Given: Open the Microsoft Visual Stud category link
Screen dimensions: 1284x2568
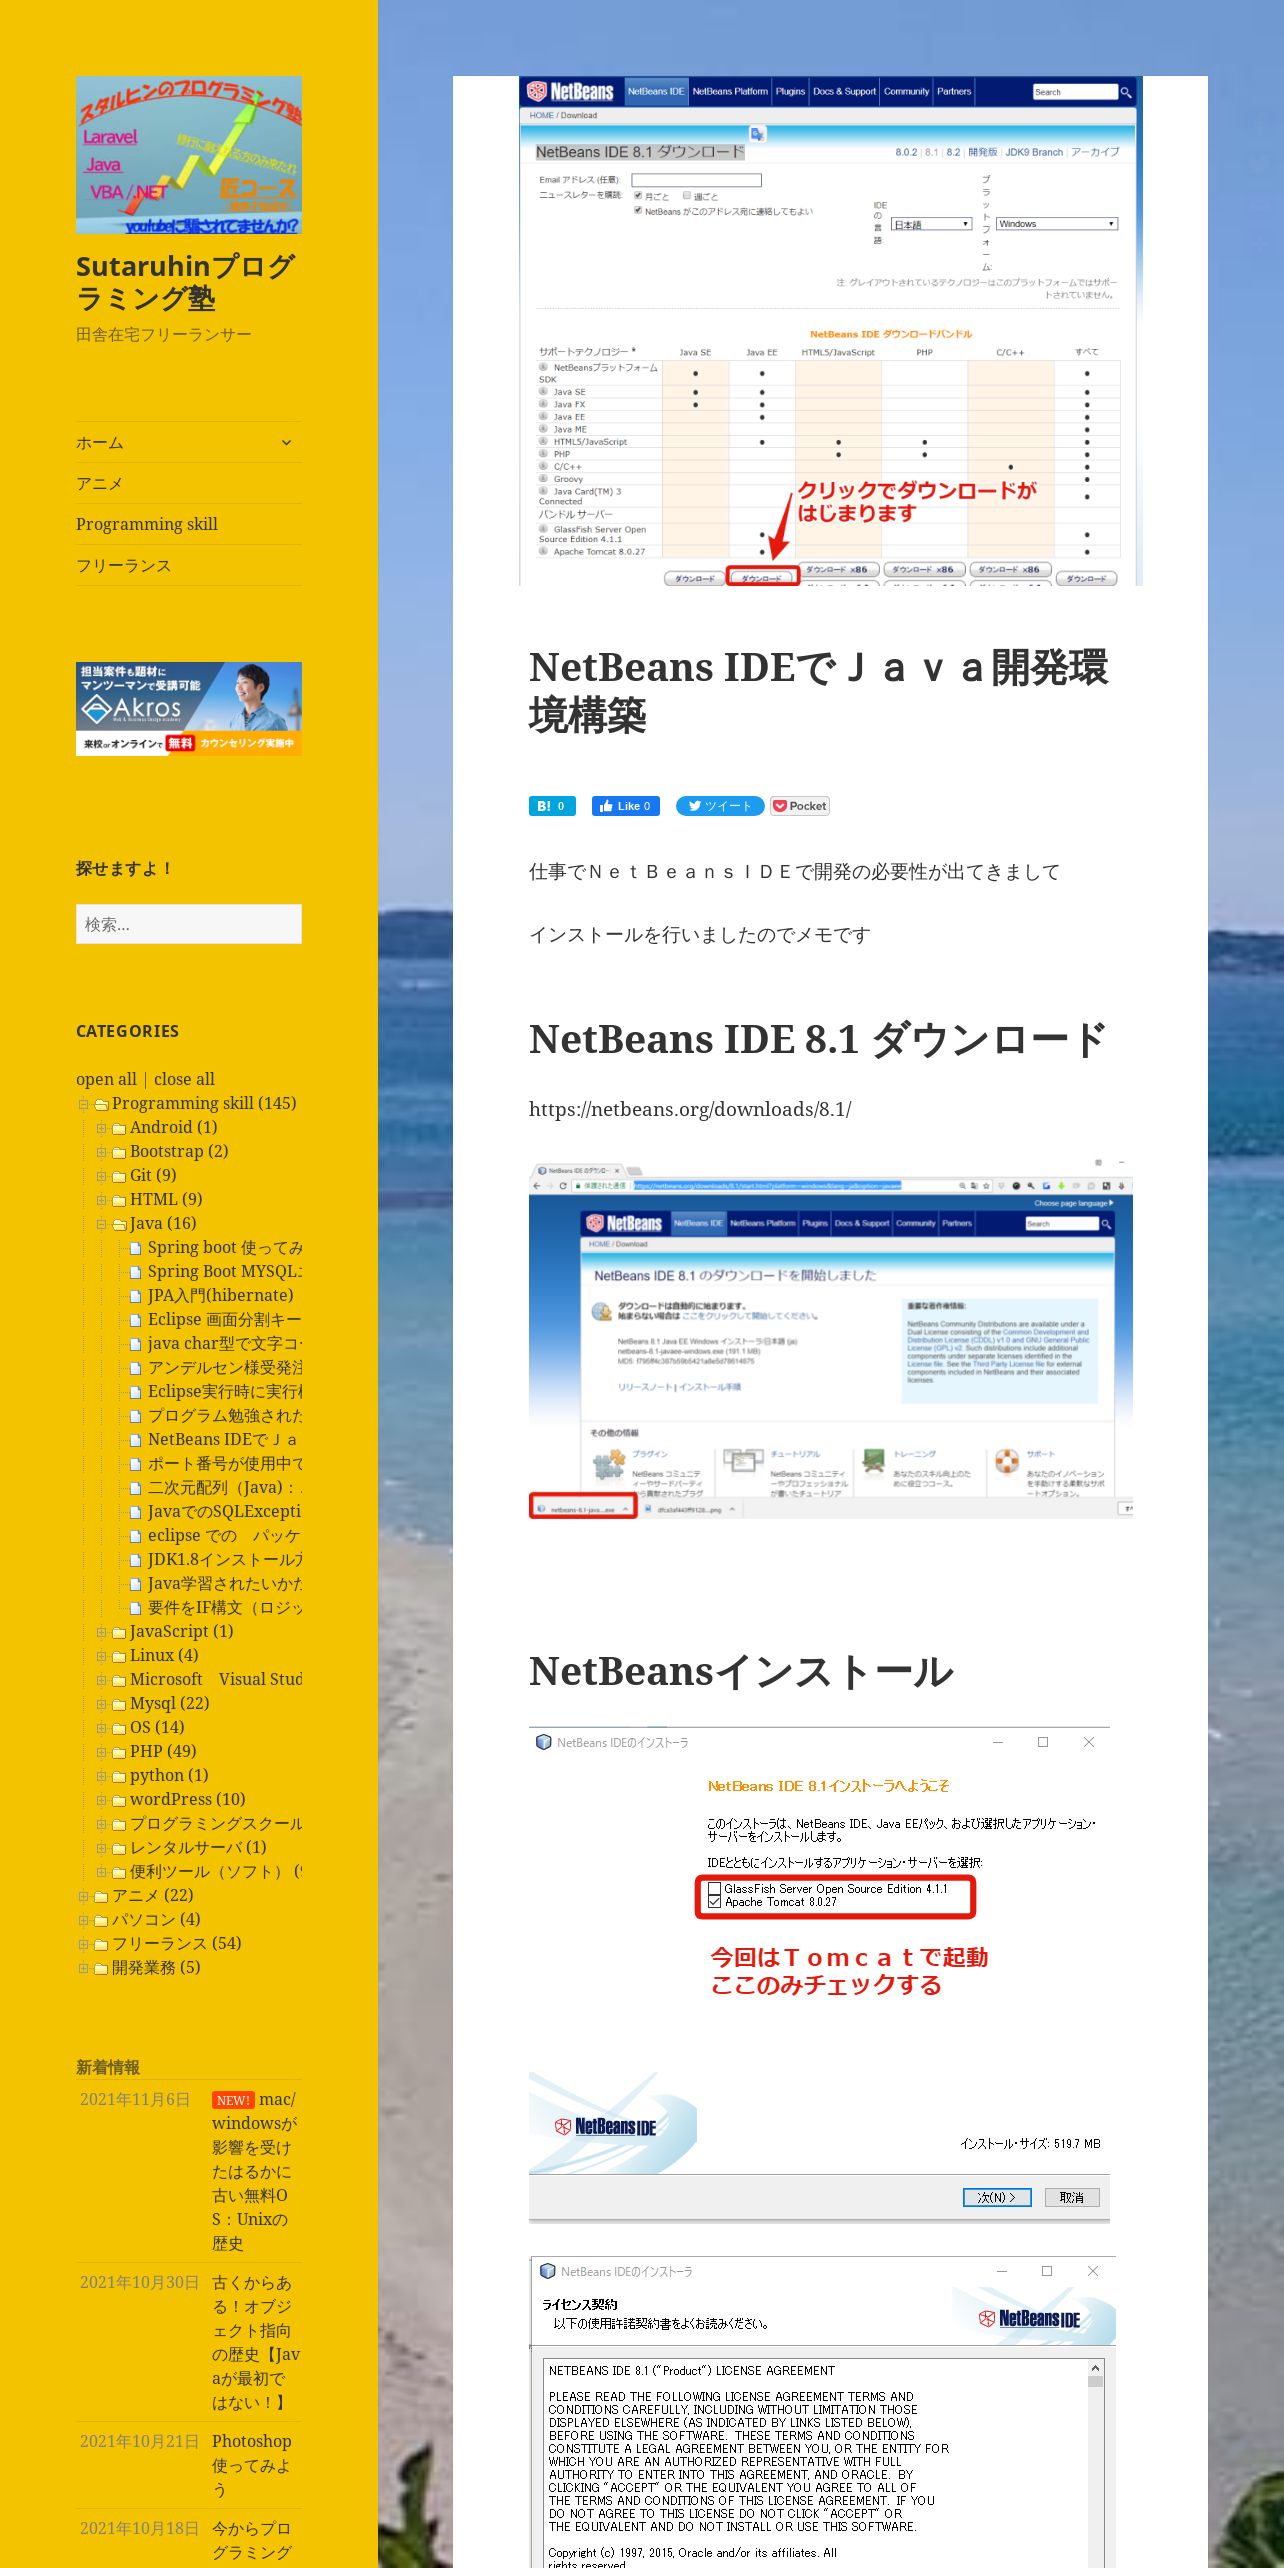Looking at the screenshot, I should (x=216, y=1680).
